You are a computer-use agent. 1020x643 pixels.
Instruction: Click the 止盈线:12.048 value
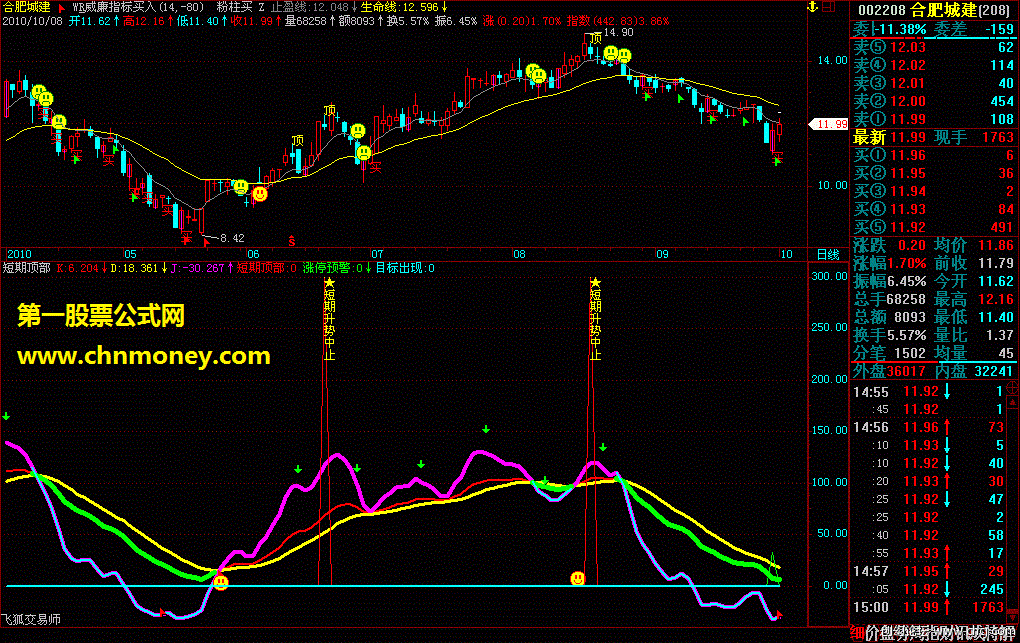point(310,7)
